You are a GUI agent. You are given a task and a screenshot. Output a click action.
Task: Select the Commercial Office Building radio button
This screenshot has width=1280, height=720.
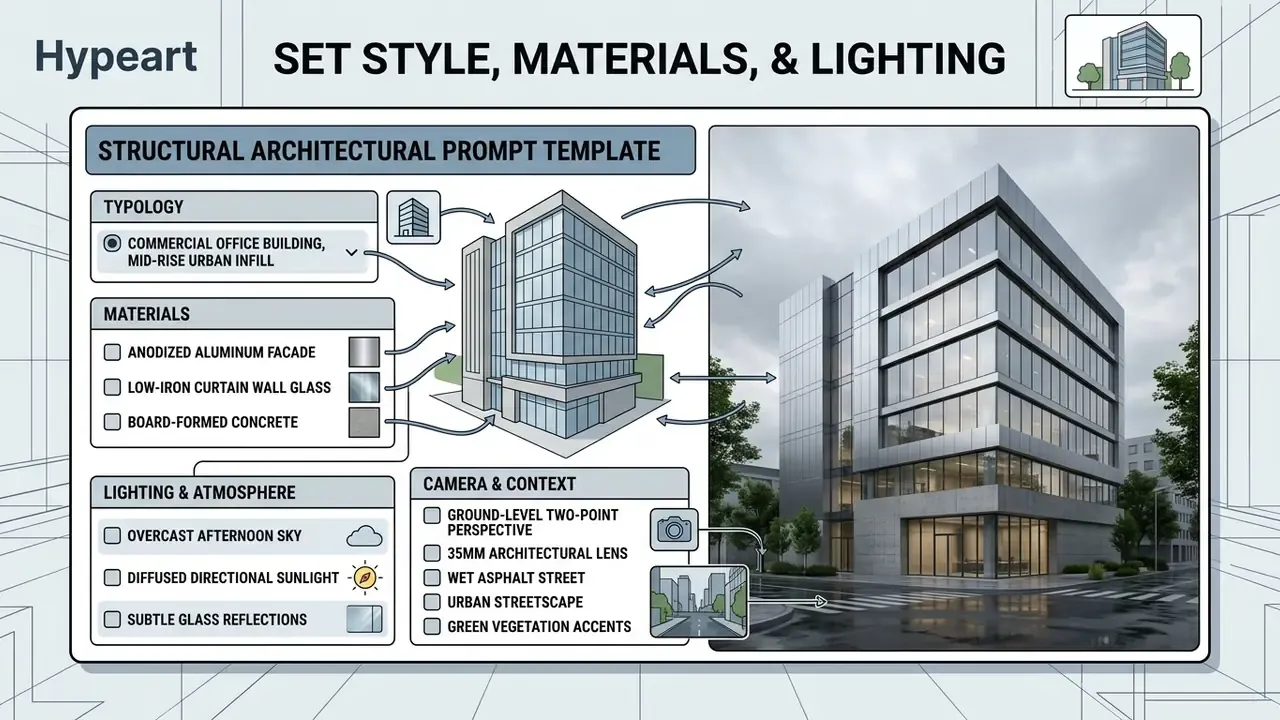(112, 243)
